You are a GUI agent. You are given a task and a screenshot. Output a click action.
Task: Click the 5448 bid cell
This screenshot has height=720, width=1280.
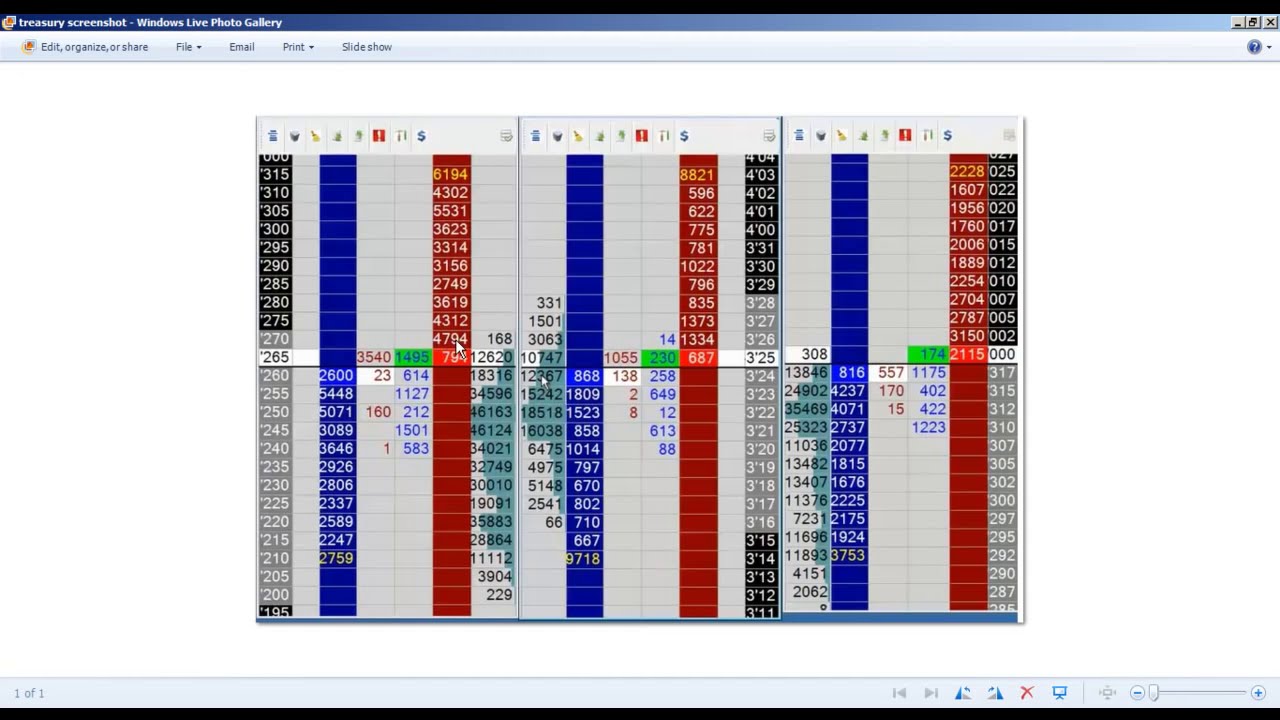click(x=336, y=394)
